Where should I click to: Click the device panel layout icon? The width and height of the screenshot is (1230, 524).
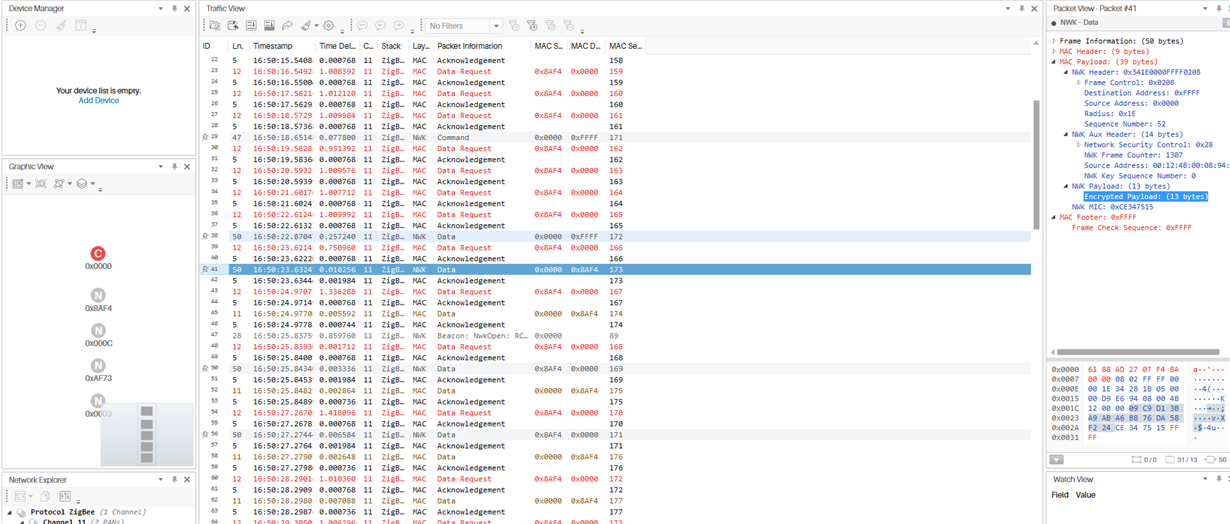point(81,25)
